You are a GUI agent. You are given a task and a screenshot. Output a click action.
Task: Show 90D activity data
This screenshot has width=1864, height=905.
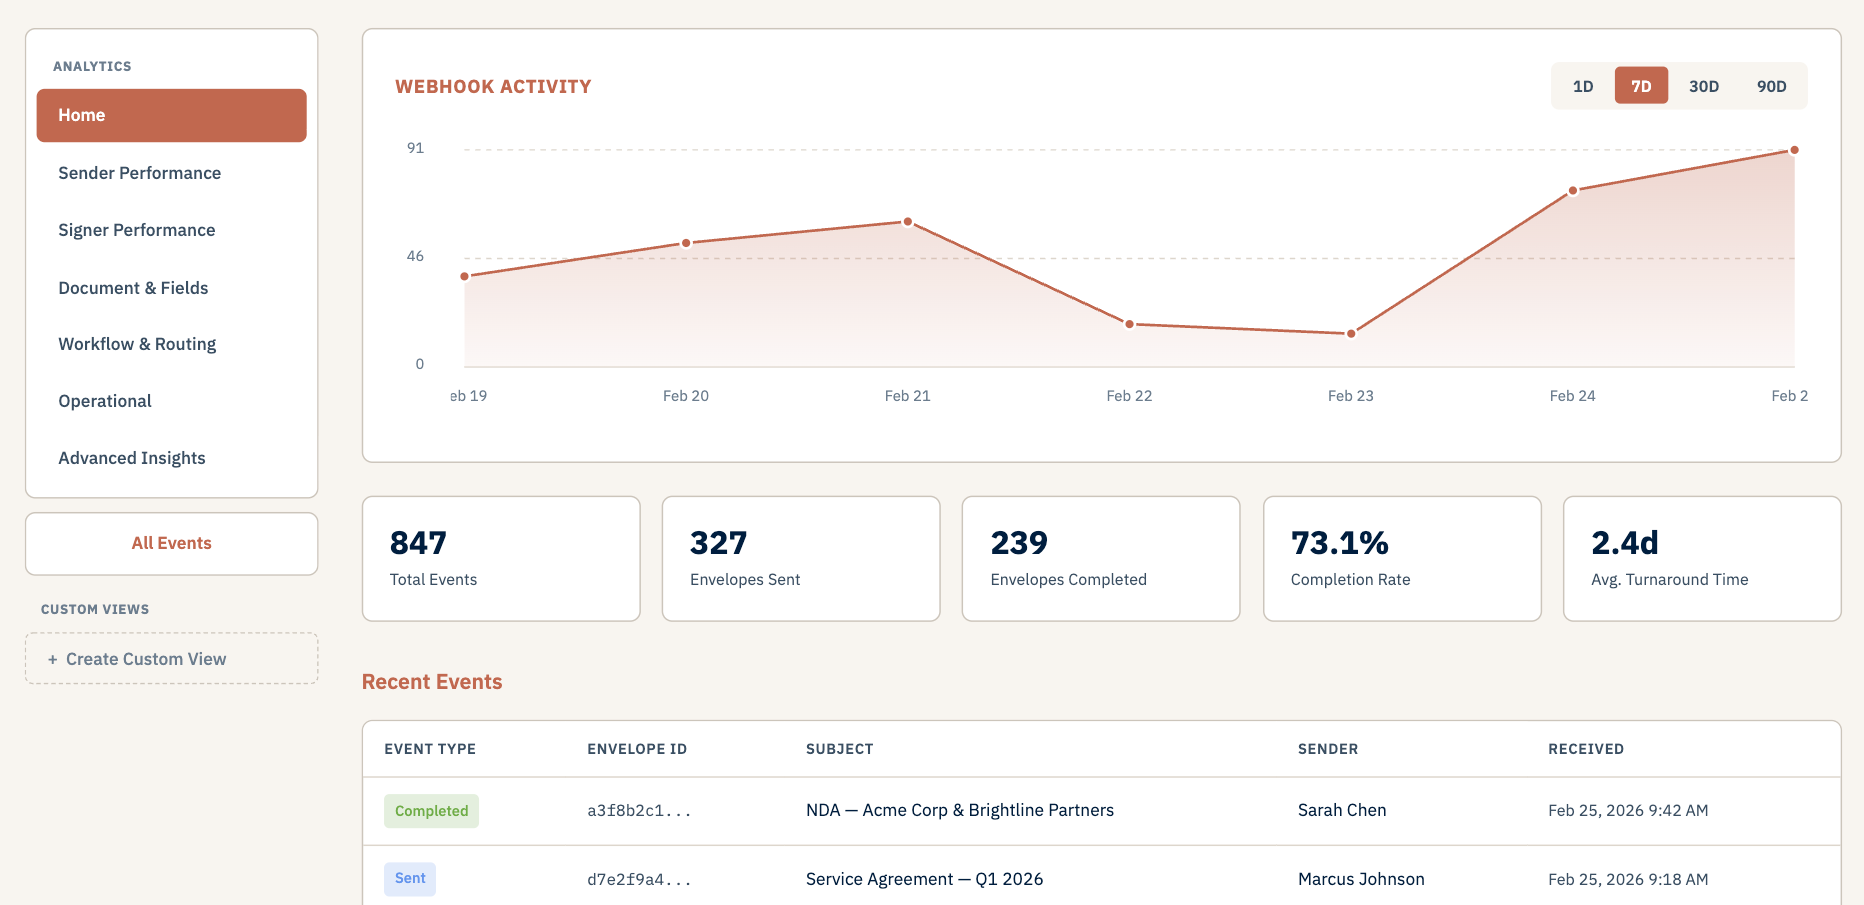(x=1771, y=85)
